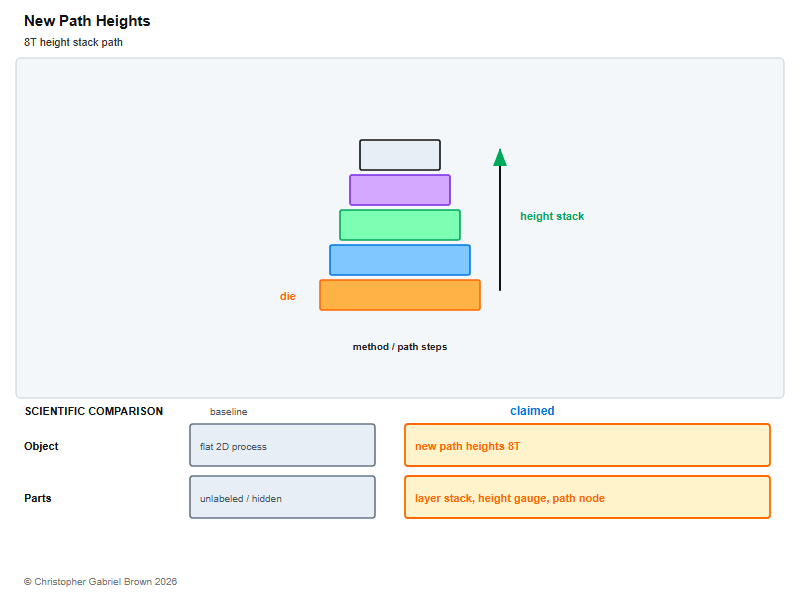Click the 'New Path Heights' title
Screen dimensions: 800x600
coord(87,21)
